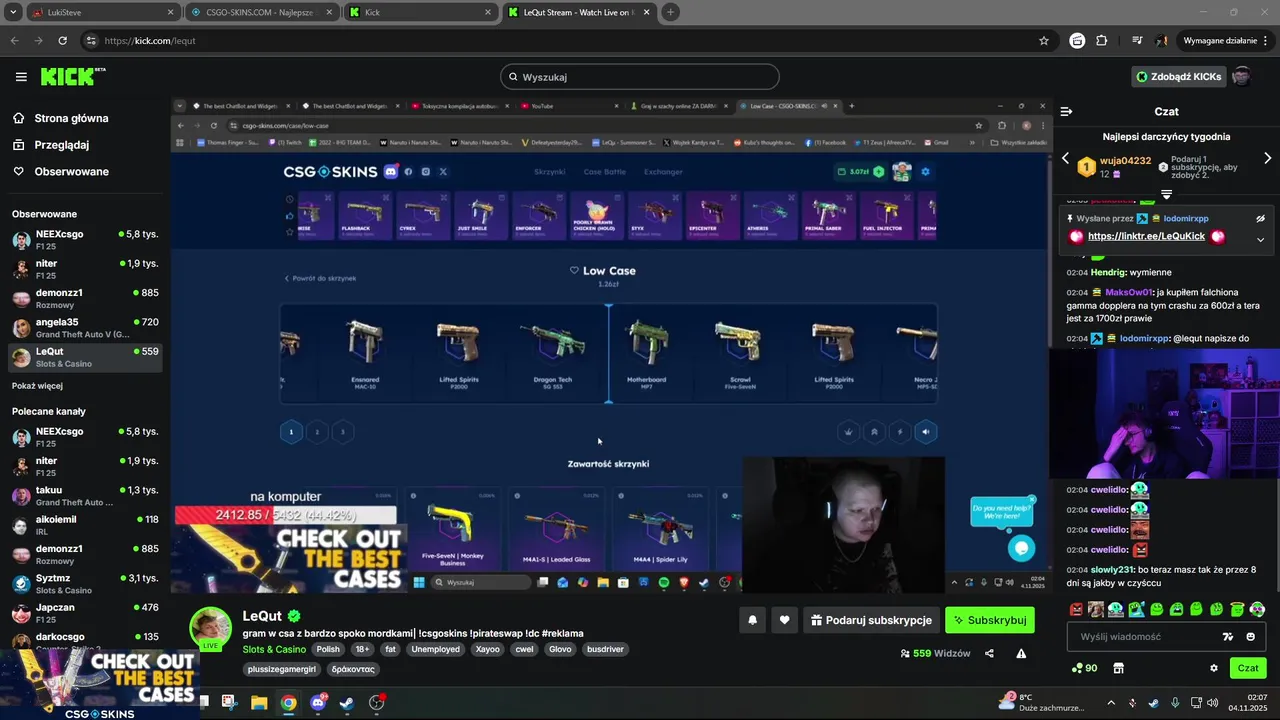Viewport: 1280px width, 720px height.
Task: Open browser tab list dropdown
Action: coord(12,12)
